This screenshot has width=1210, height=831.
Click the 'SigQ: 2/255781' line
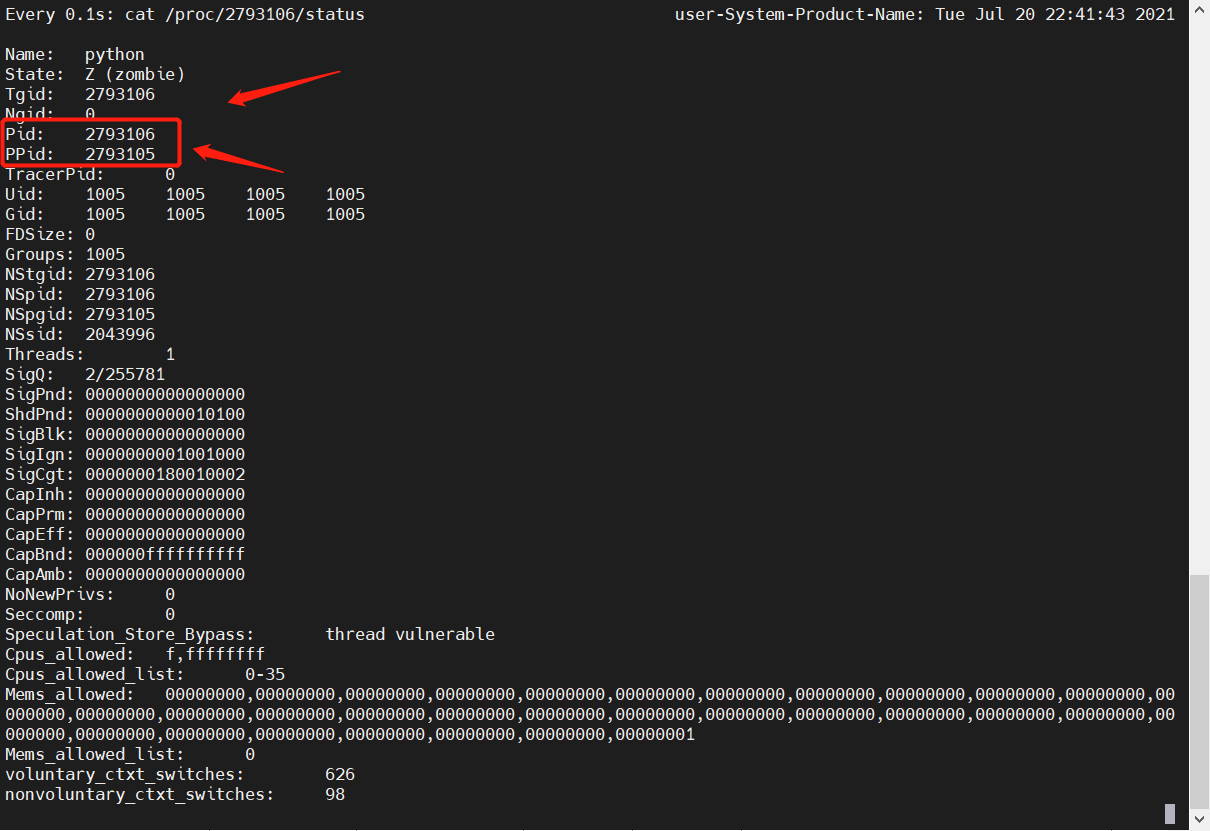click(85, 374)
